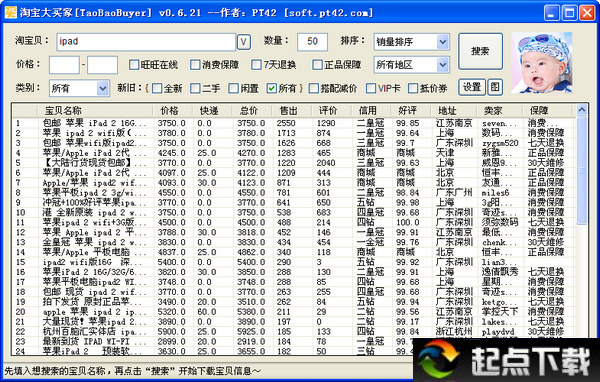Select row 9 冲冠+100%好评苹果ipa

point(293,203)
